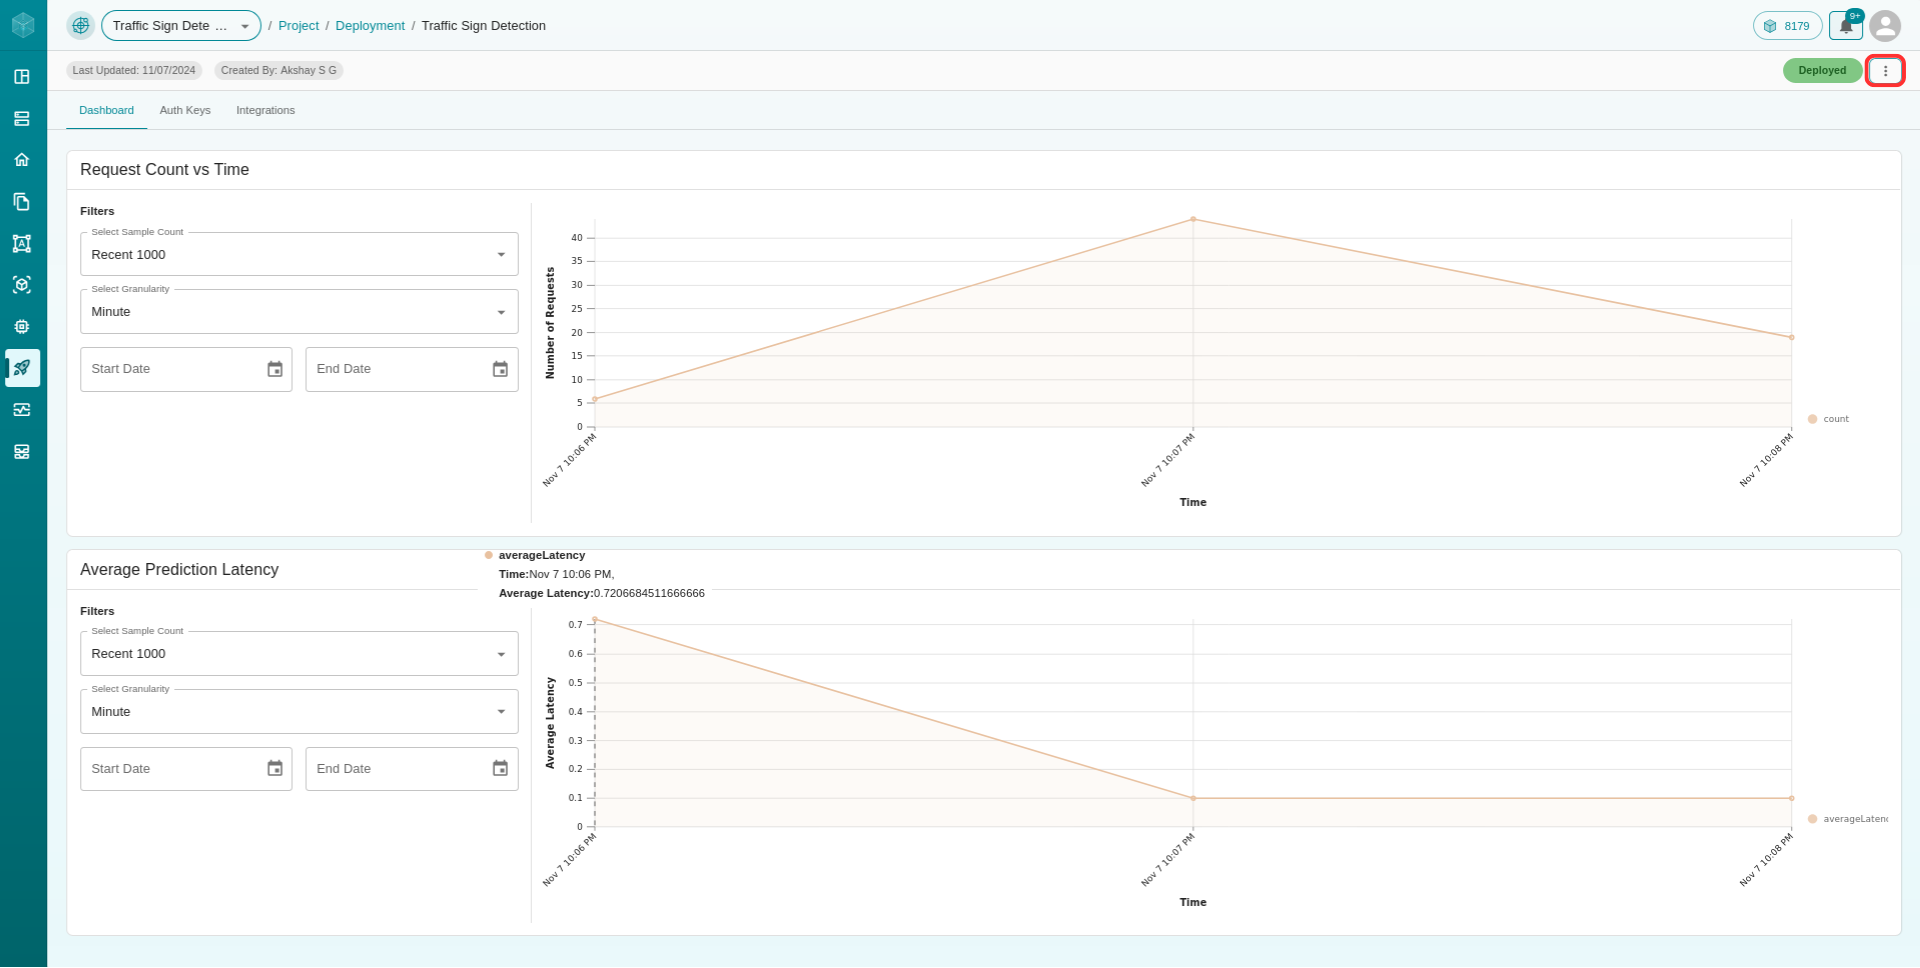1920x968 pixels.
Task: Open Request Count Select Granularity dropdown
Action: [299, 312]
